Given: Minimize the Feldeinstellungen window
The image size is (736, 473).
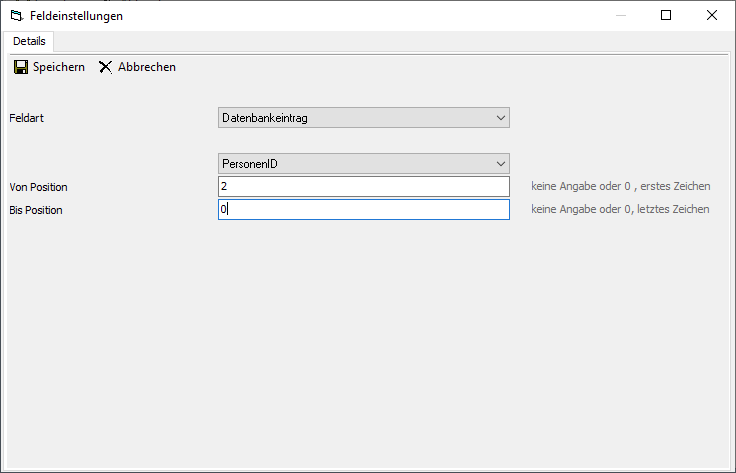Looking at the screenshot, I should coord(620,16).
